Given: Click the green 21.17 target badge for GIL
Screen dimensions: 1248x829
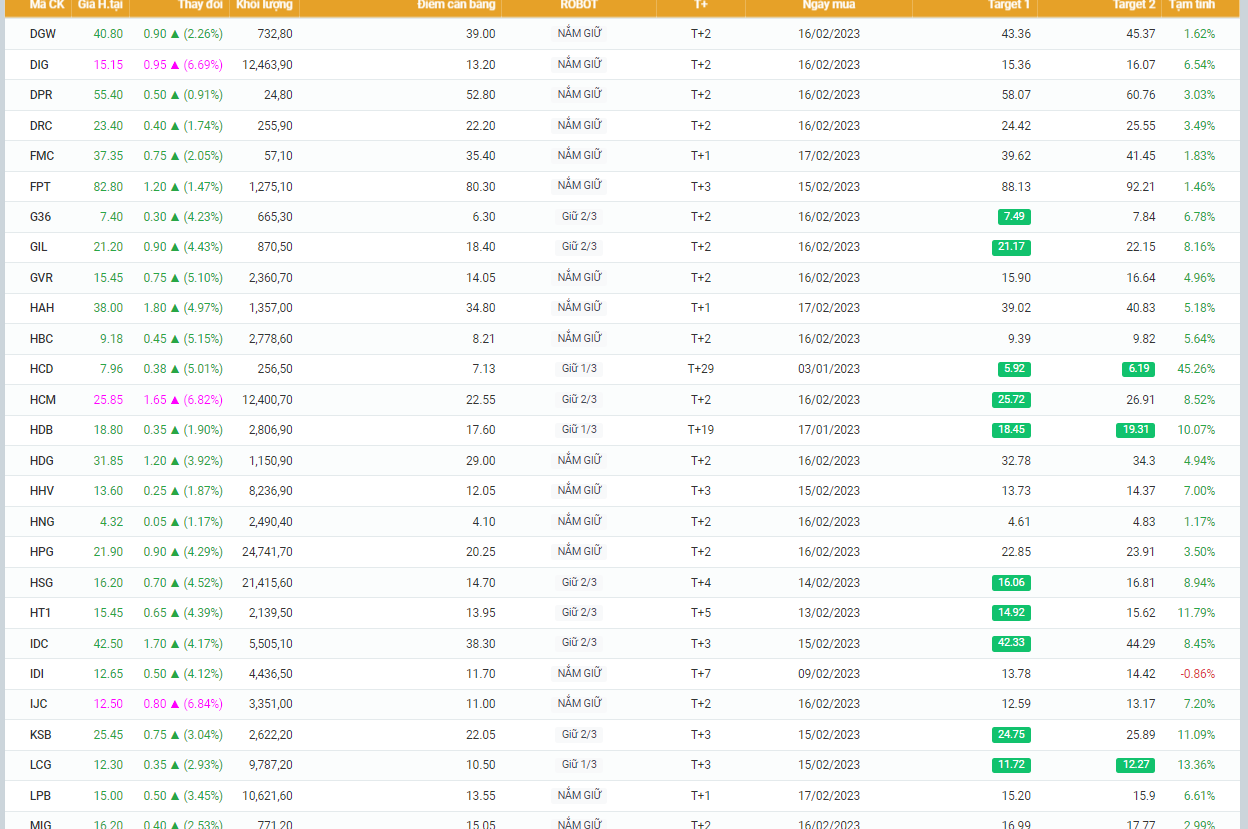Looking at the screenshot, I should tap(1012, 247).
